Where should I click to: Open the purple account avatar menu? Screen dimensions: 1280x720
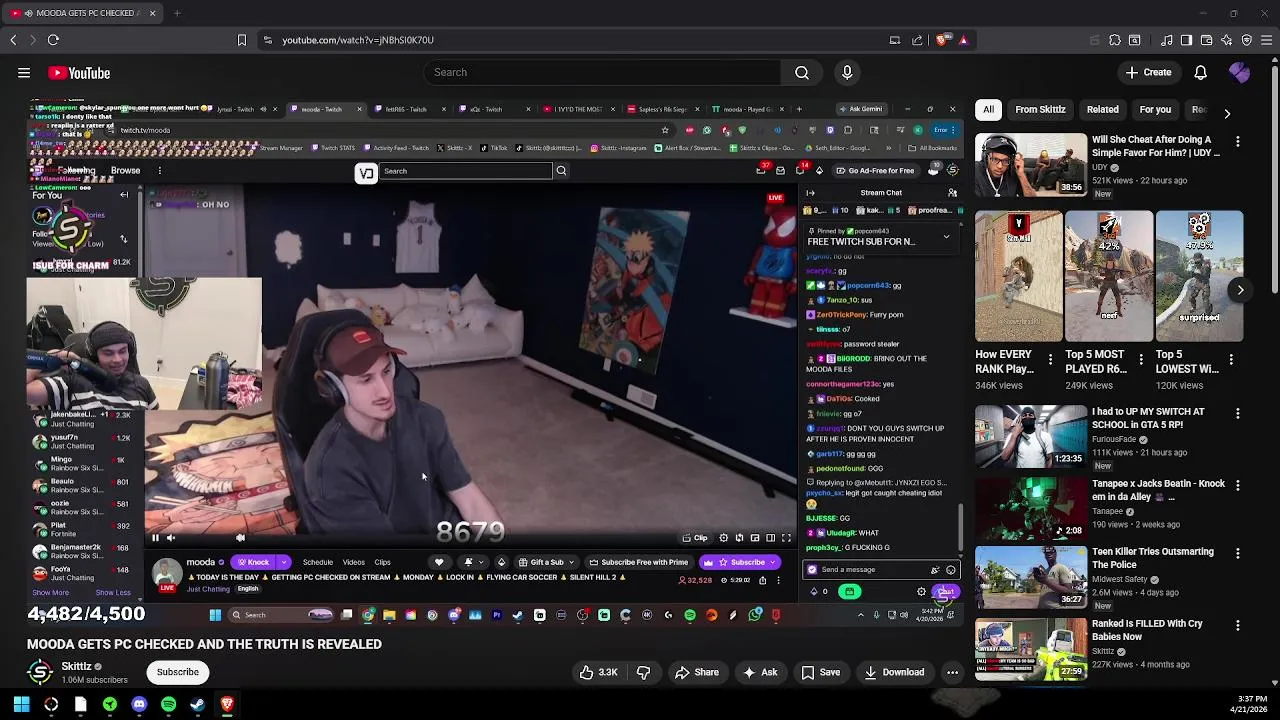[1239, 72]
